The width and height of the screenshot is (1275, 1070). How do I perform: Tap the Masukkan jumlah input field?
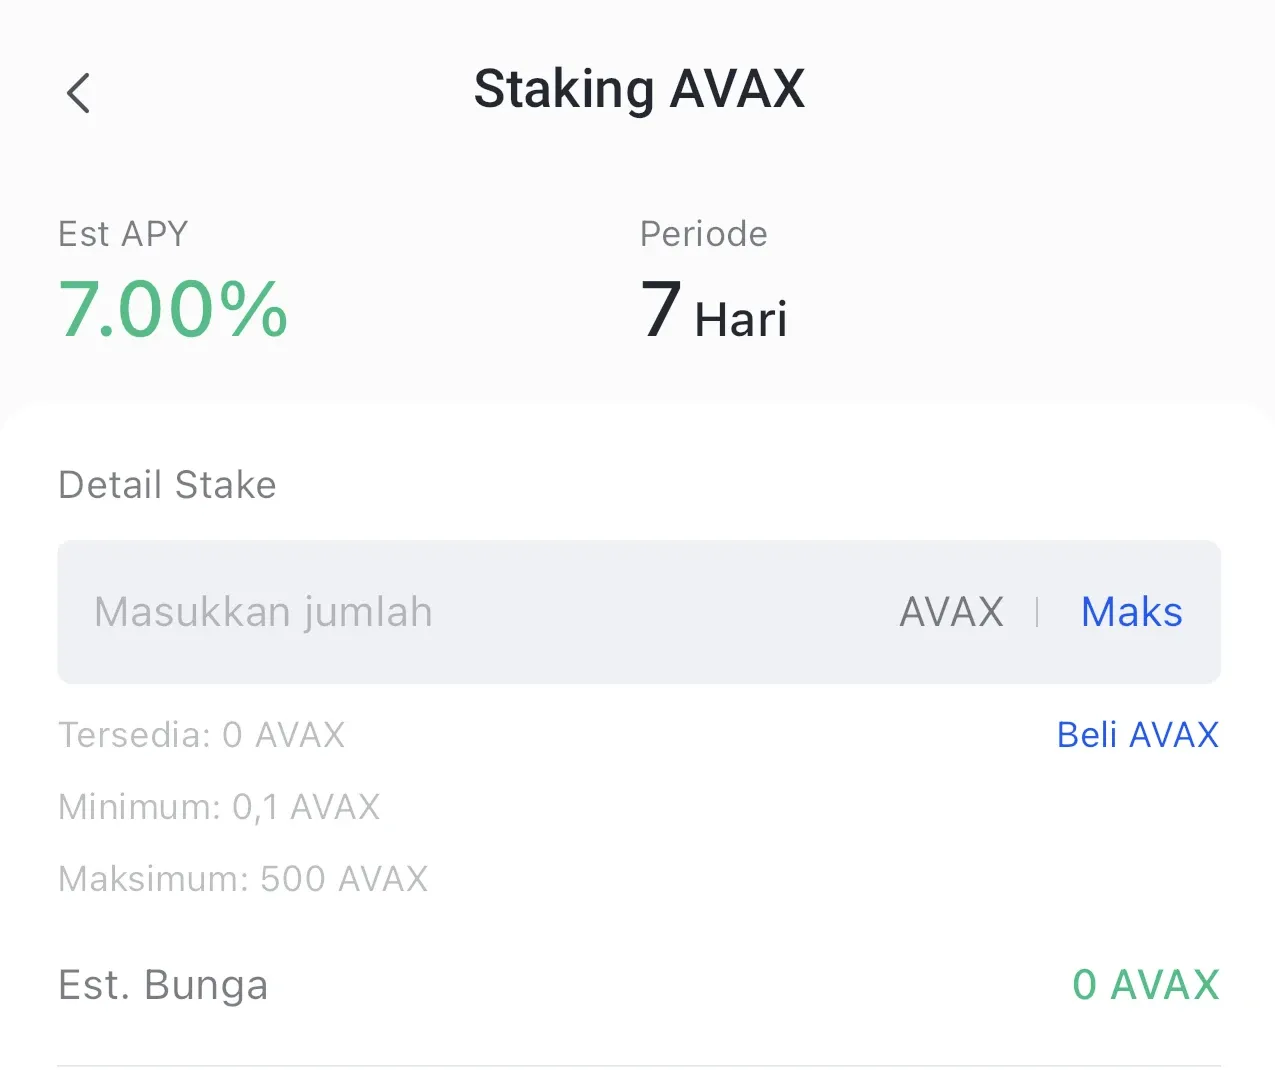pyautogui.click(x=262, y=612)
